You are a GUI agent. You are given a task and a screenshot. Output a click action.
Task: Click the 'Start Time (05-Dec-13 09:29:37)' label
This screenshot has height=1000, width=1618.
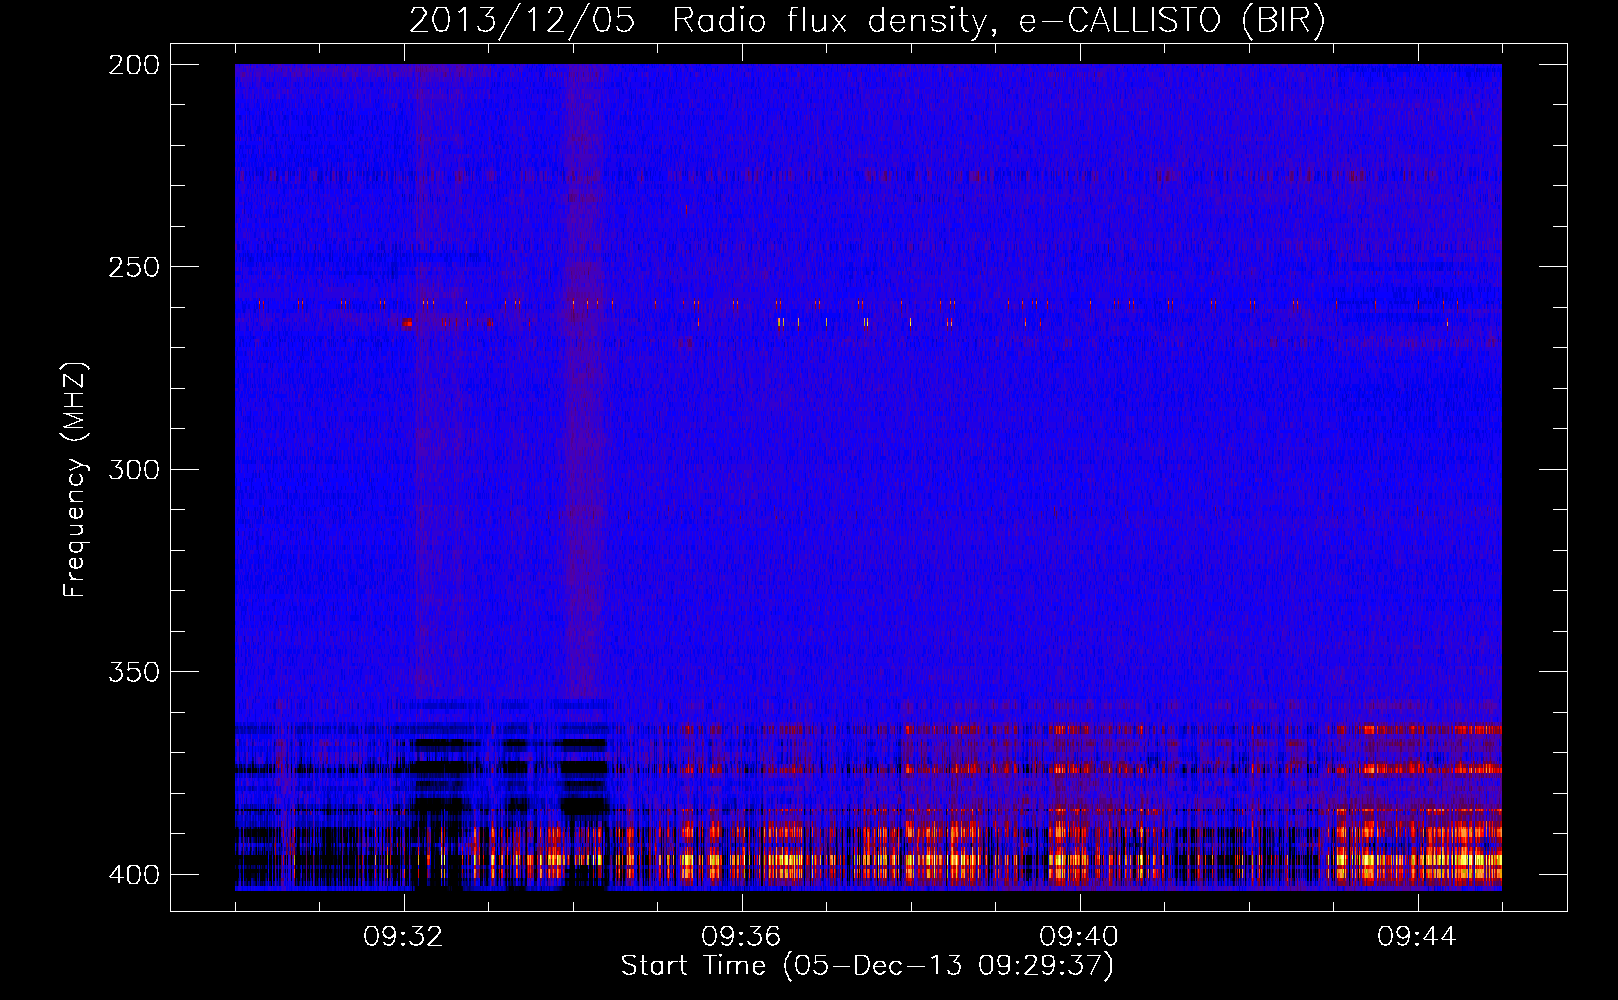tap(867, 966)
